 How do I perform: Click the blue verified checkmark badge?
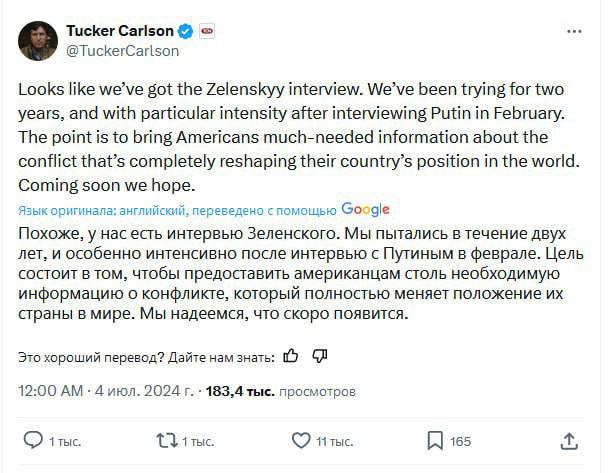186,31
